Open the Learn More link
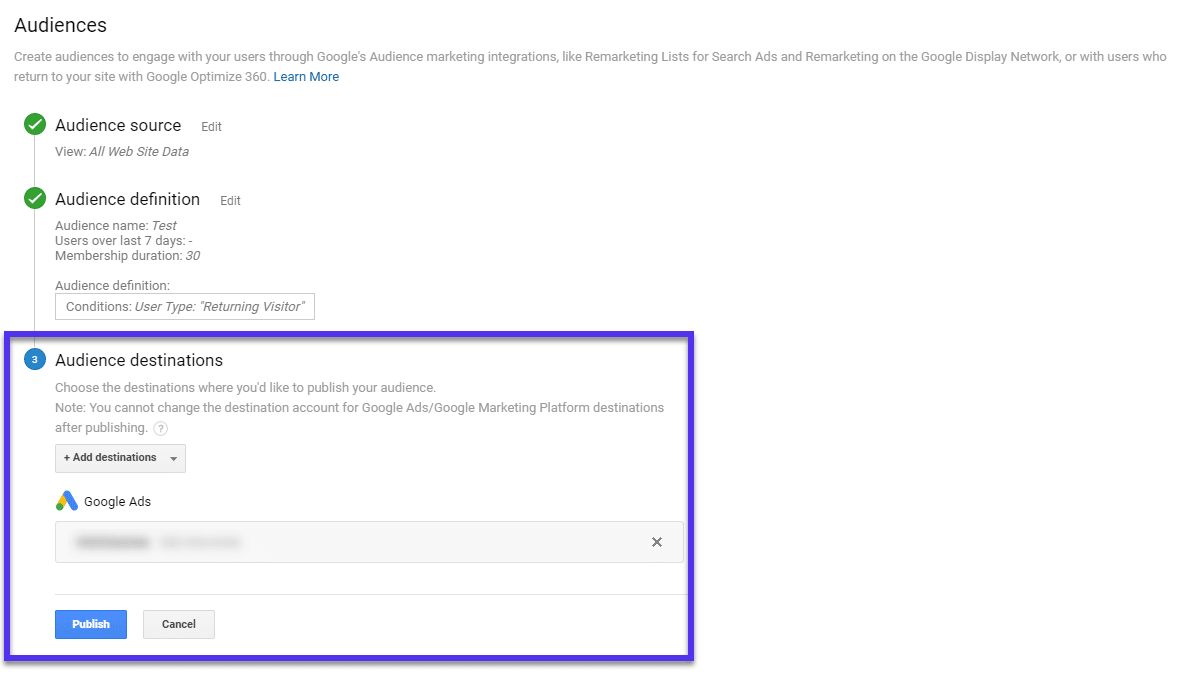 click(306, 76)
